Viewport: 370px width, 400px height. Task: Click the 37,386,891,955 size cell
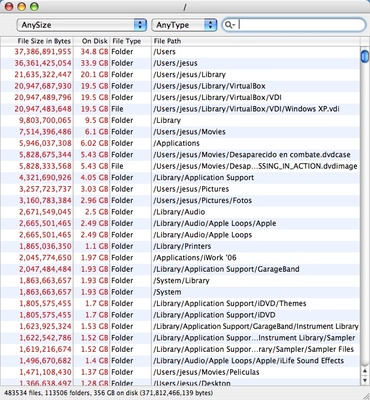click(43, 52)
